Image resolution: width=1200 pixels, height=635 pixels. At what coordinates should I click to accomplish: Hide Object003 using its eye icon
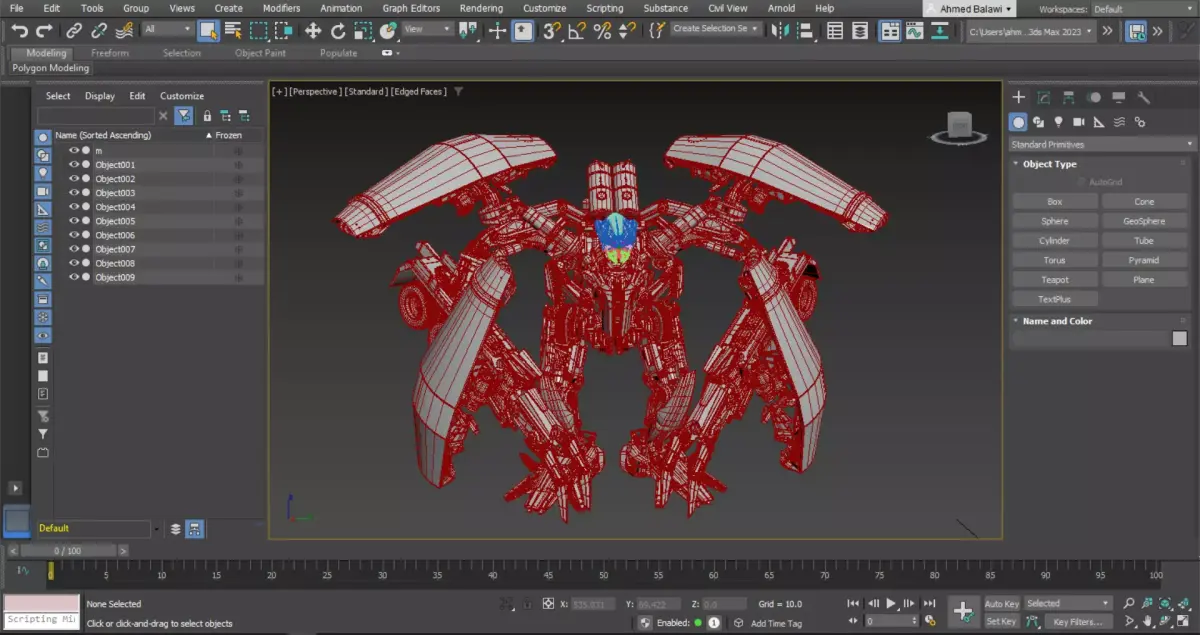click(74, 193)
